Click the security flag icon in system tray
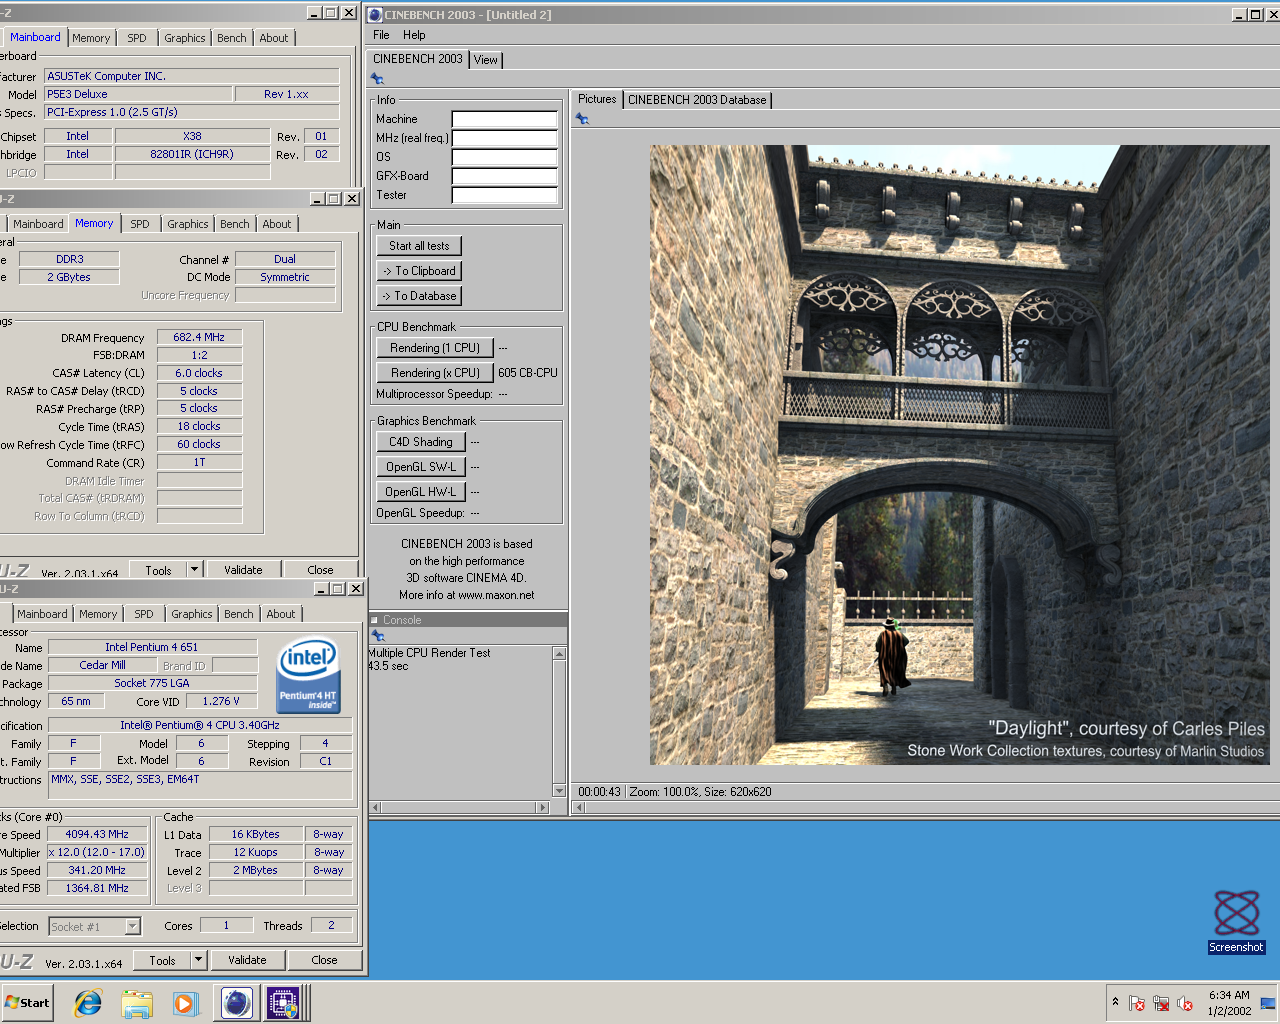 1137,1003
